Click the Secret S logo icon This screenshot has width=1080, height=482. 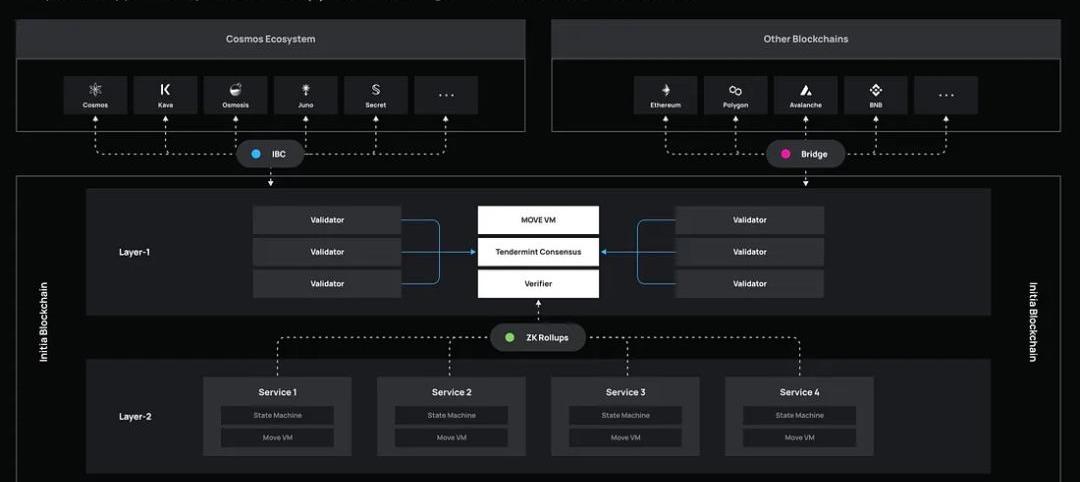(376, 90)
